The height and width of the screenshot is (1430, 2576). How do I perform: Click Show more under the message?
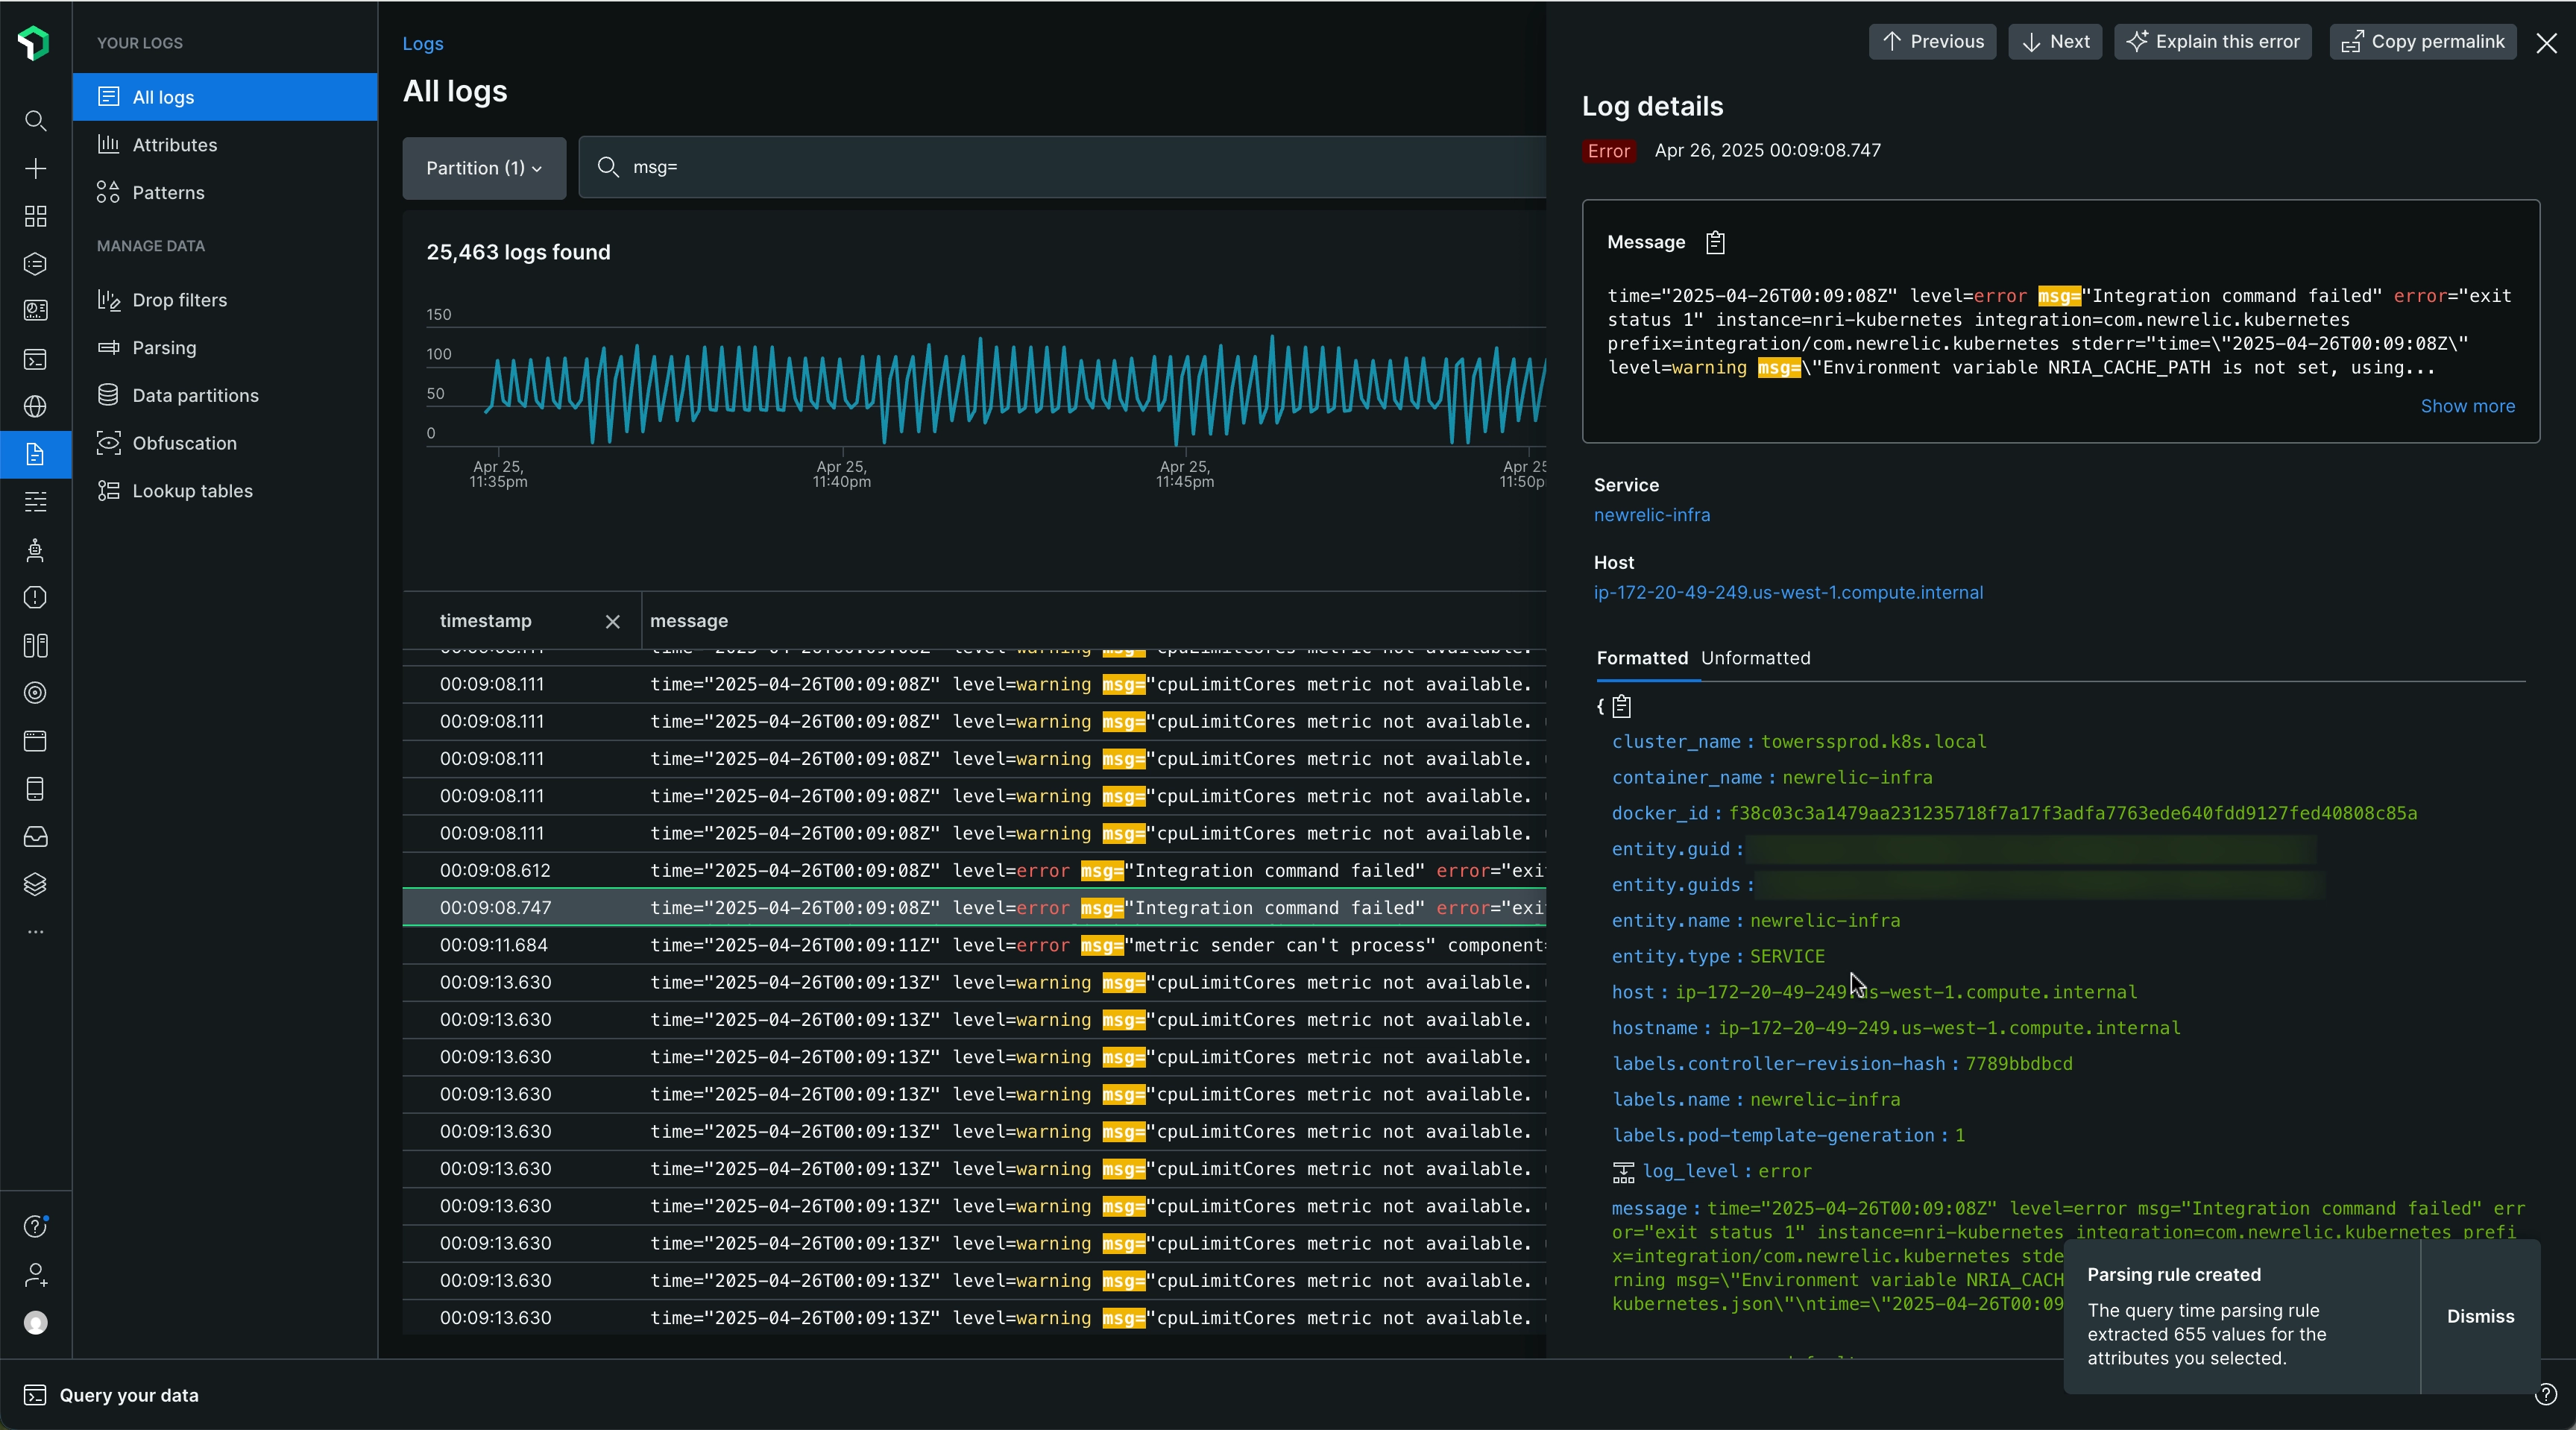[x=2467, y=406]
